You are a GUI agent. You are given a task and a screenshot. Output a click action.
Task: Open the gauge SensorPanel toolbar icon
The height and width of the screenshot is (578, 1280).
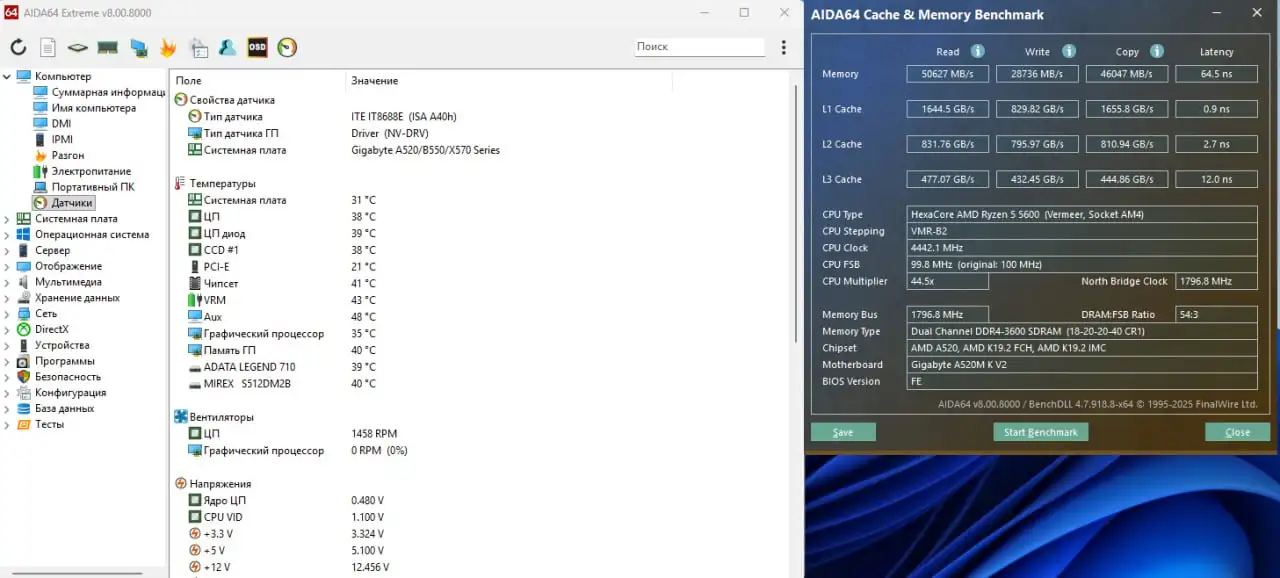(287, 47)
